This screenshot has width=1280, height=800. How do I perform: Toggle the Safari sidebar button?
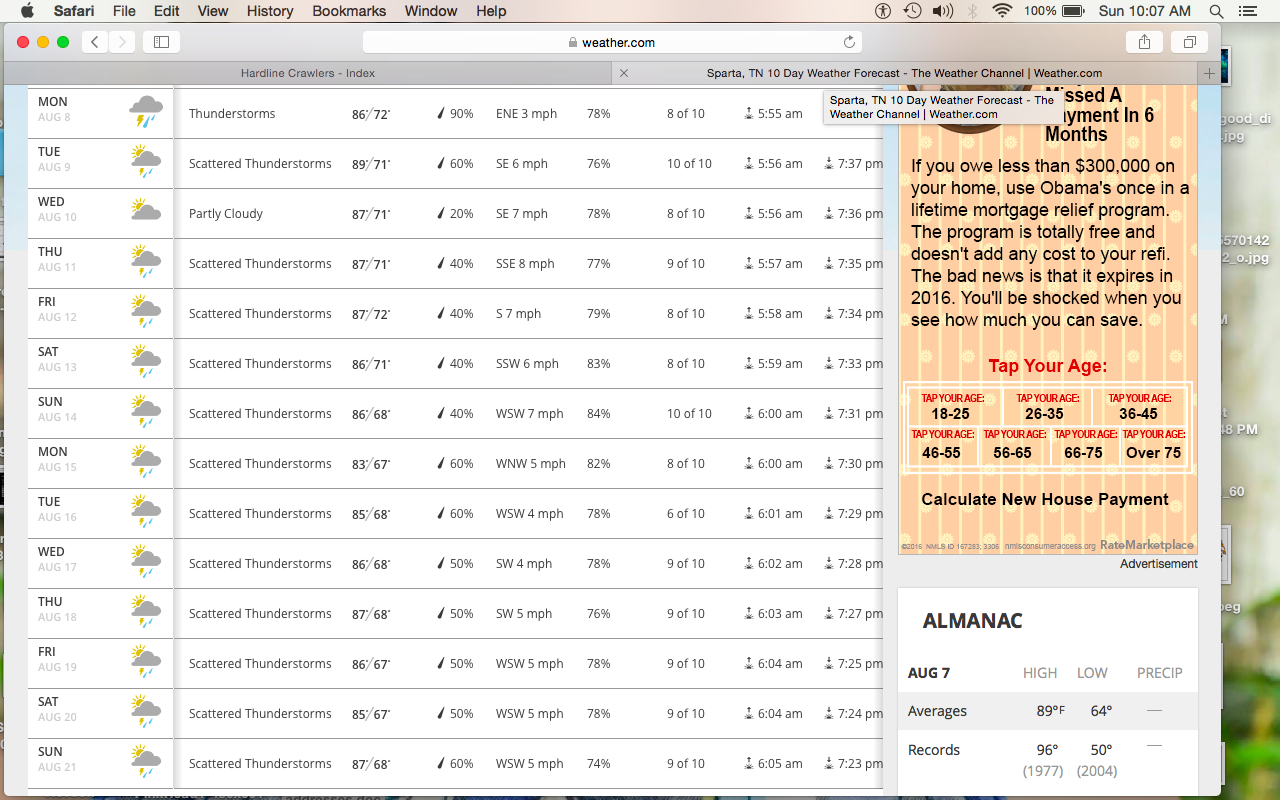(x=161, y=42)
